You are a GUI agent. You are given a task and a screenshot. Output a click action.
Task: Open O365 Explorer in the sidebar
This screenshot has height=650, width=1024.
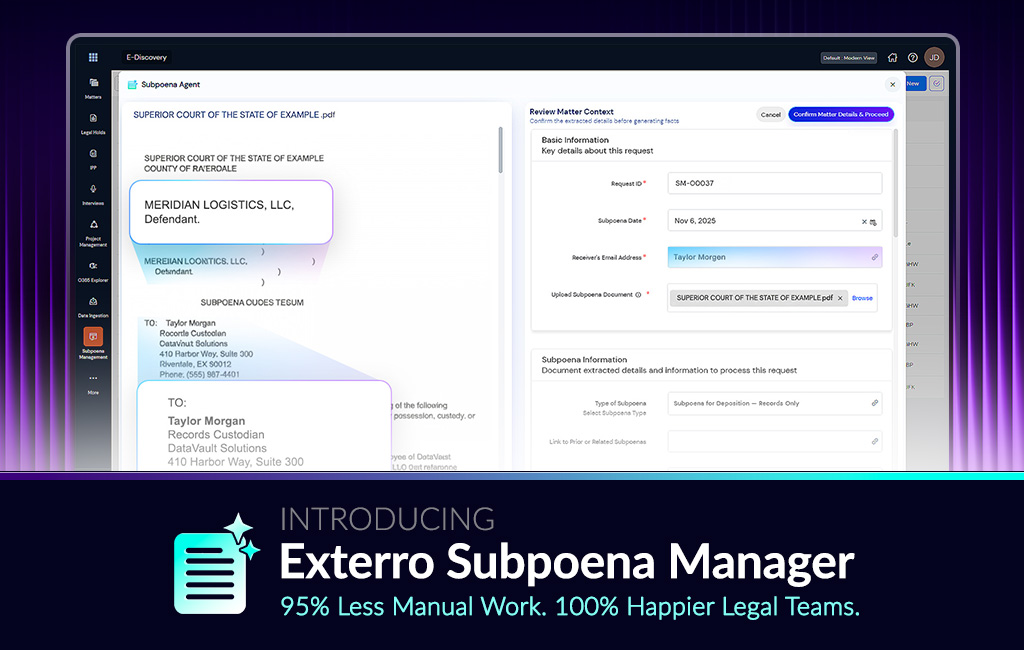coord(93,271)
